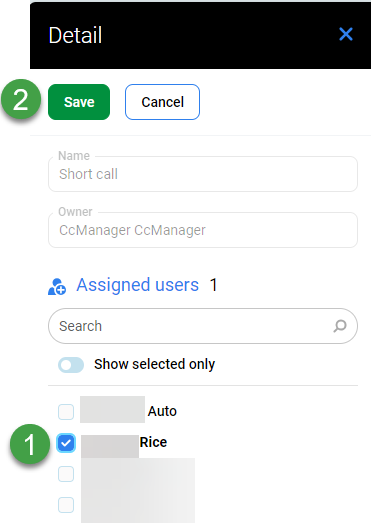Image resolution: width=371 pixels, height=523 pixels.
Task: Select the Auto user name text
Action: point(162,411)
